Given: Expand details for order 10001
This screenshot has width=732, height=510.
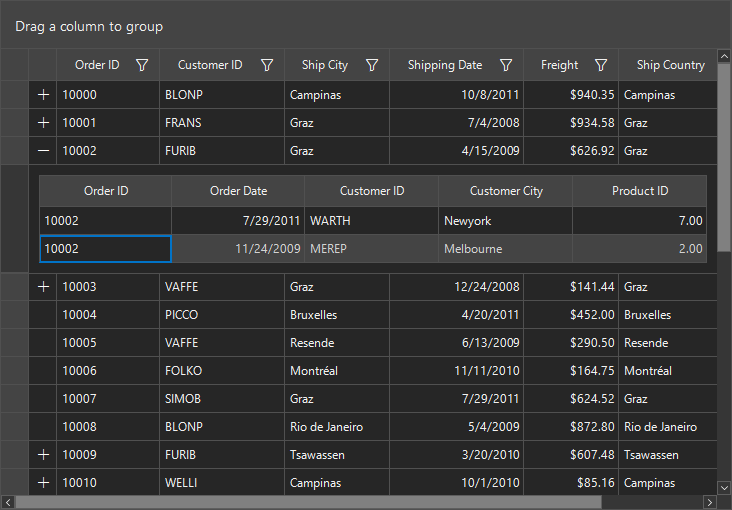Looking at the screenshot, I should 43,123.
